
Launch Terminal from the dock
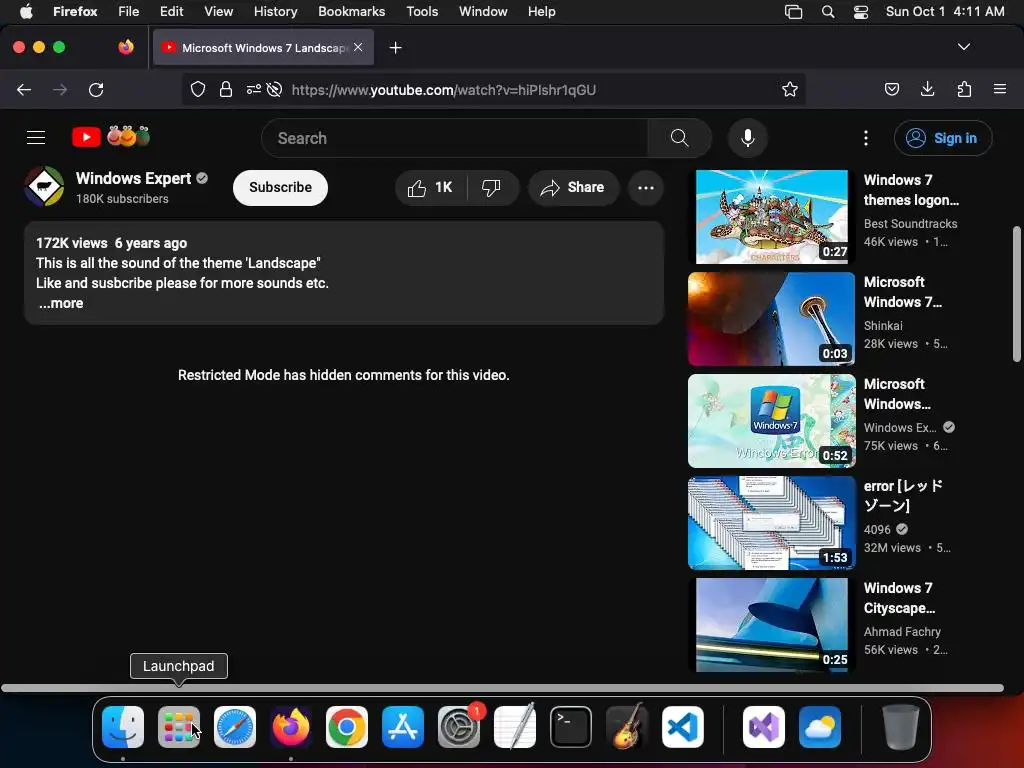[571, 727]
